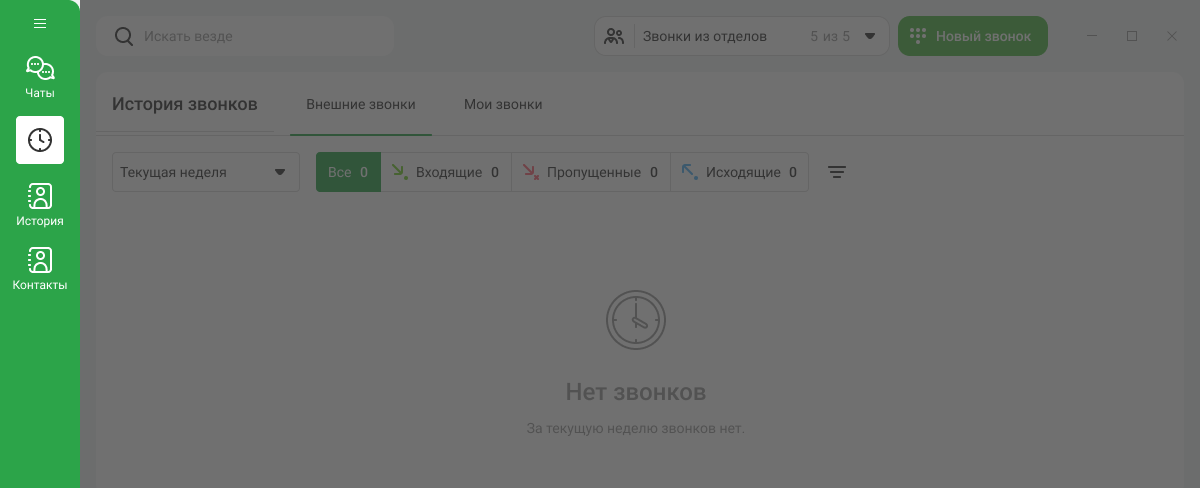Switch to the Мои звонки tab

503,104
